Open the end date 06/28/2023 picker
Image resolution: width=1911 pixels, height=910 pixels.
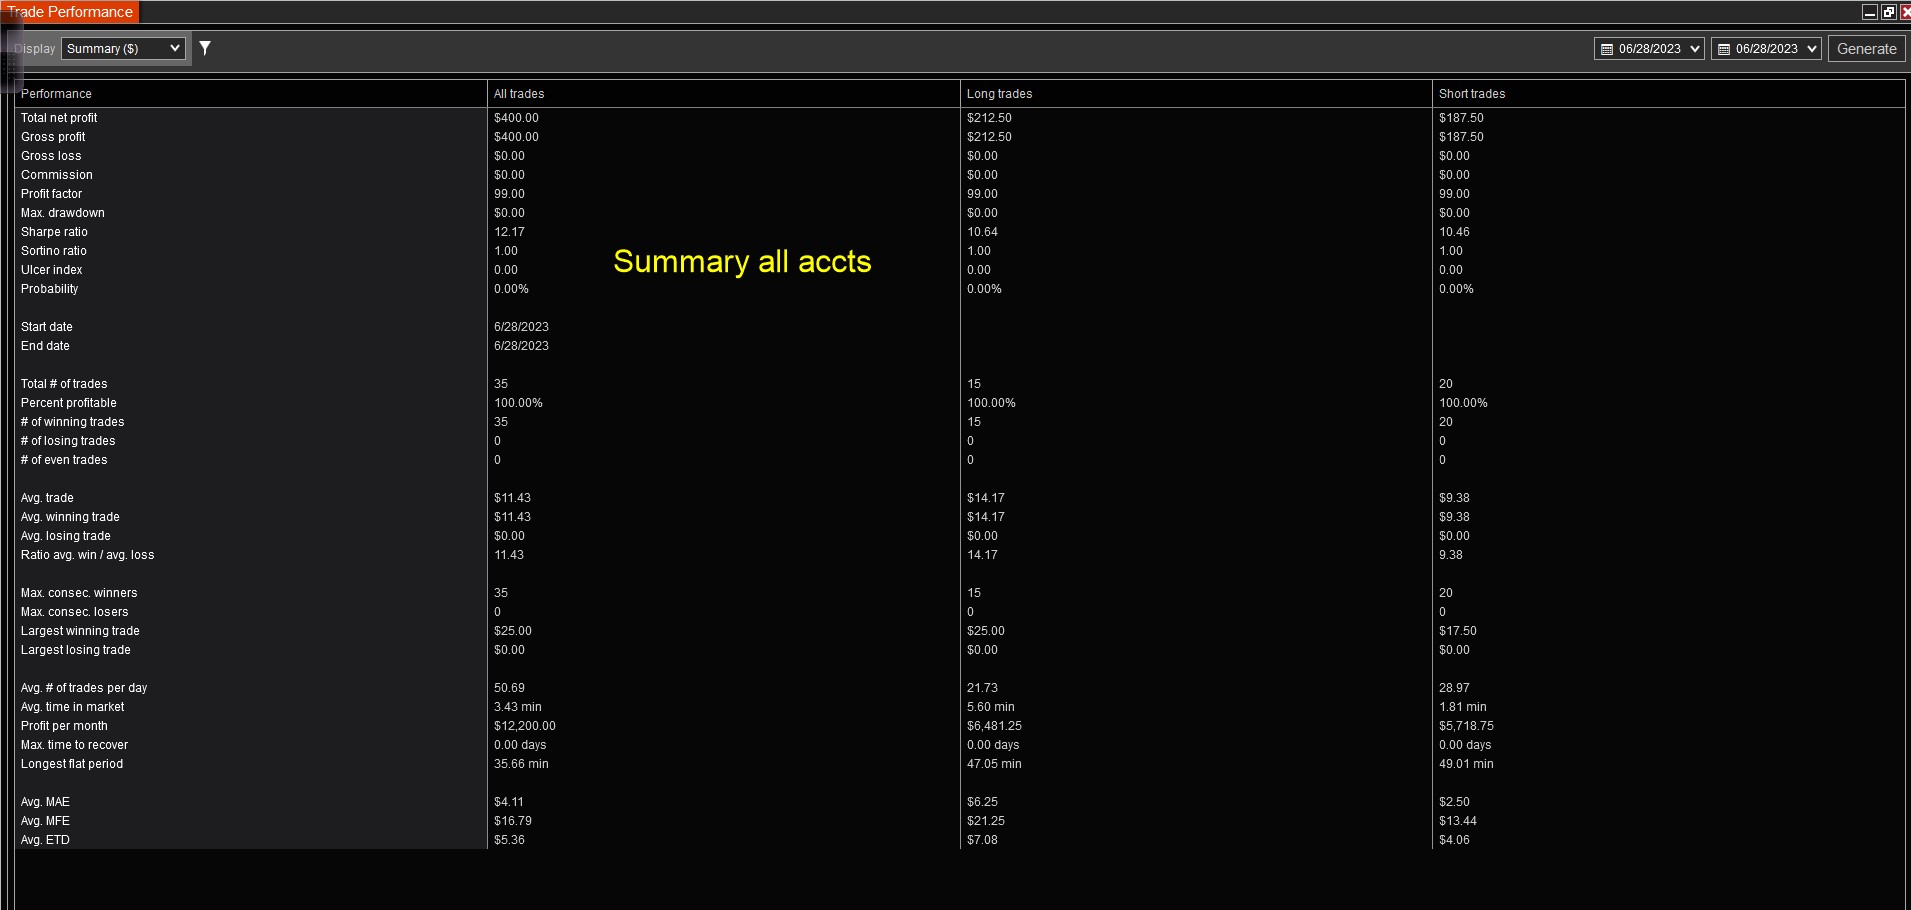pos(1766,48)
